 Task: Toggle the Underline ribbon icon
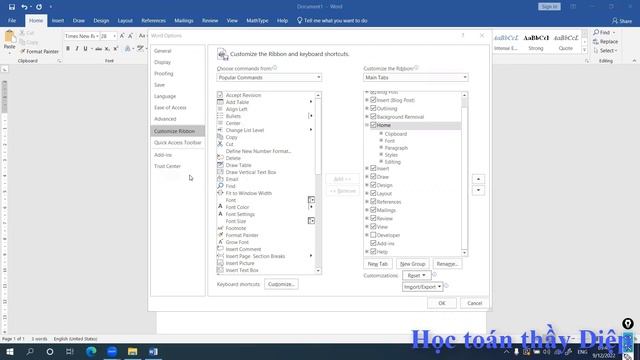click(x=85, y=49)
